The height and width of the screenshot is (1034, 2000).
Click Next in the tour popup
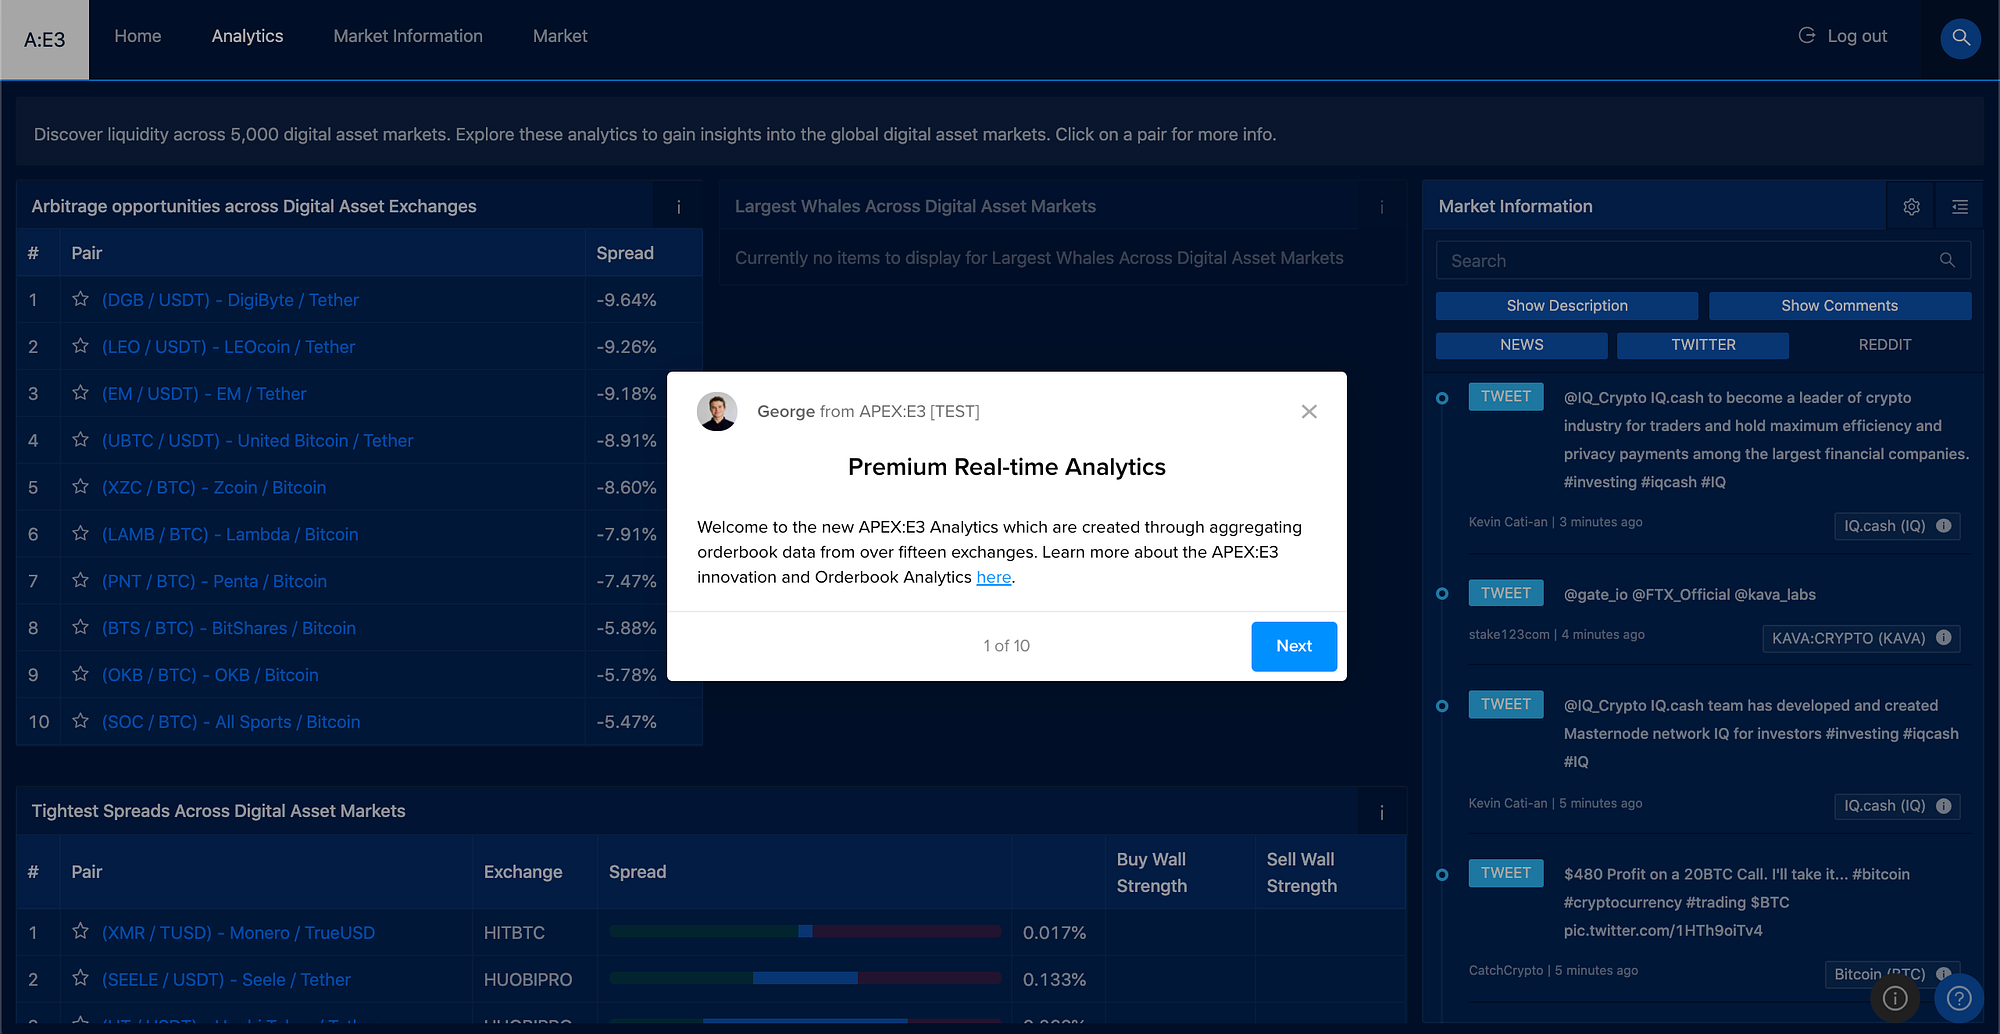point(1294,646)
